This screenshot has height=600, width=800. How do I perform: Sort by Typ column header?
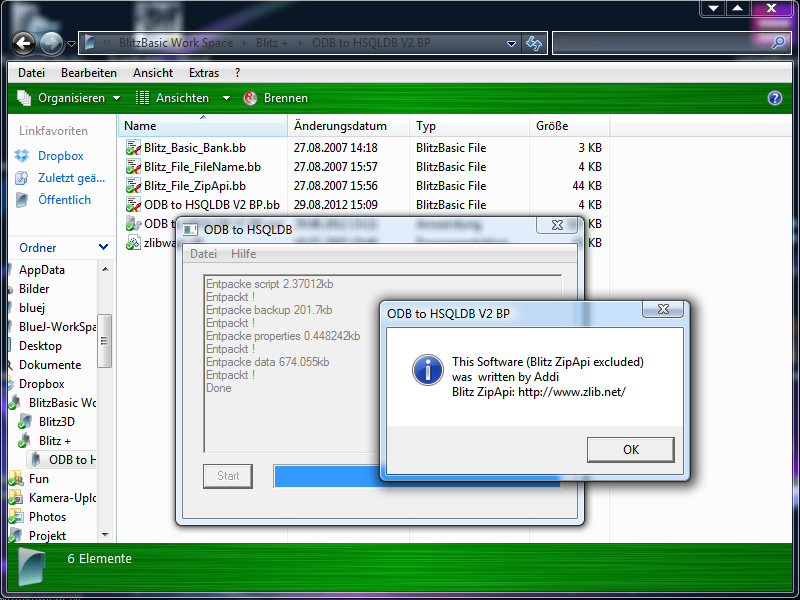469,126
